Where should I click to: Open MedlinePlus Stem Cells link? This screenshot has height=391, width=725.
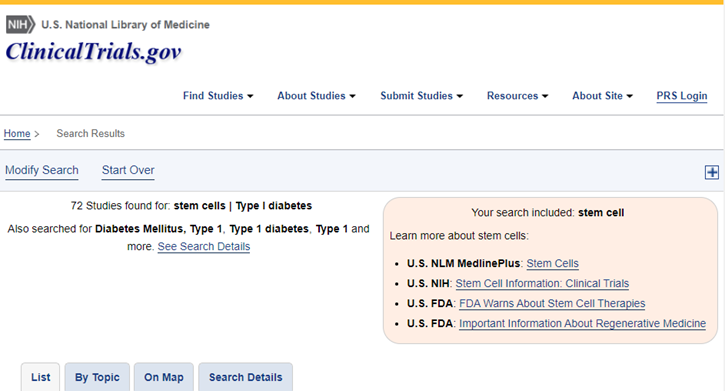click(553, 263)
